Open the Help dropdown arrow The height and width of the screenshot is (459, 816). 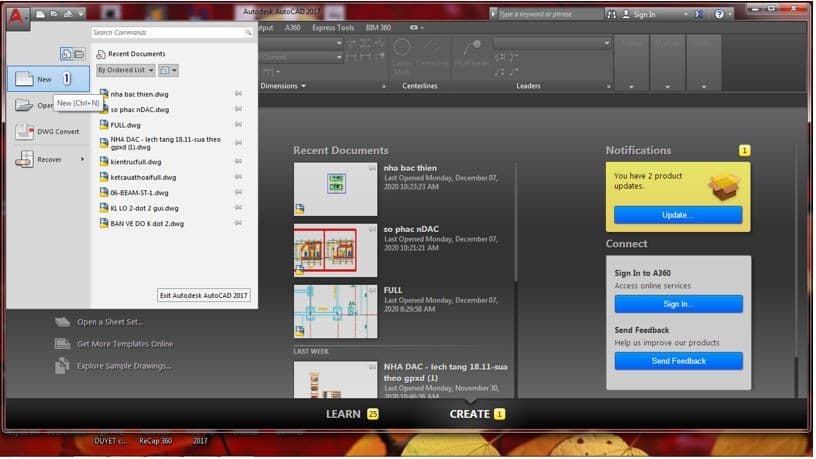pyautogui.click(x=730, y=15)
